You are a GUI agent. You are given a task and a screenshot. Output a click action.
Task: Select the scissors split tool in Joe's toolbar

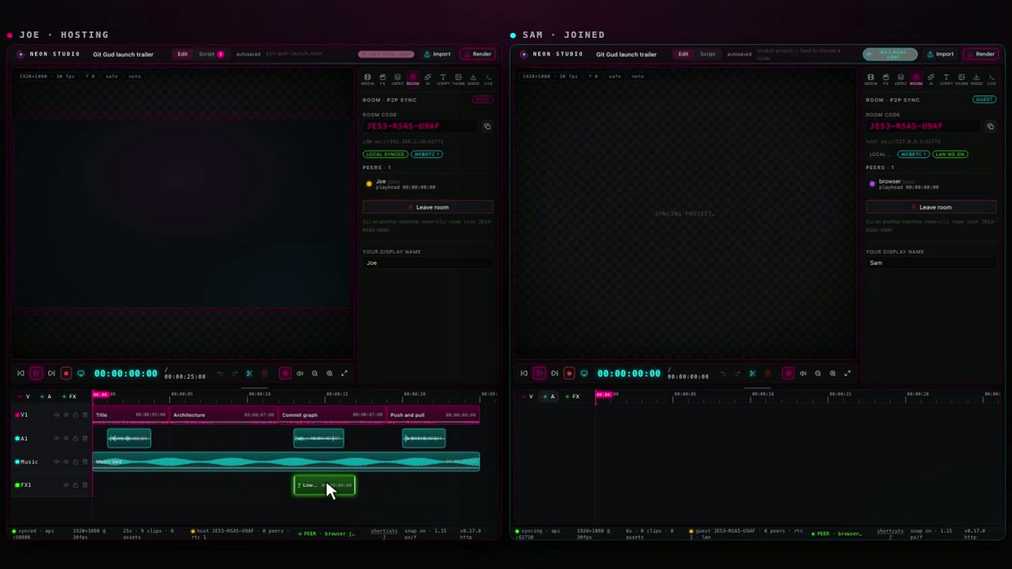(249, 373)
